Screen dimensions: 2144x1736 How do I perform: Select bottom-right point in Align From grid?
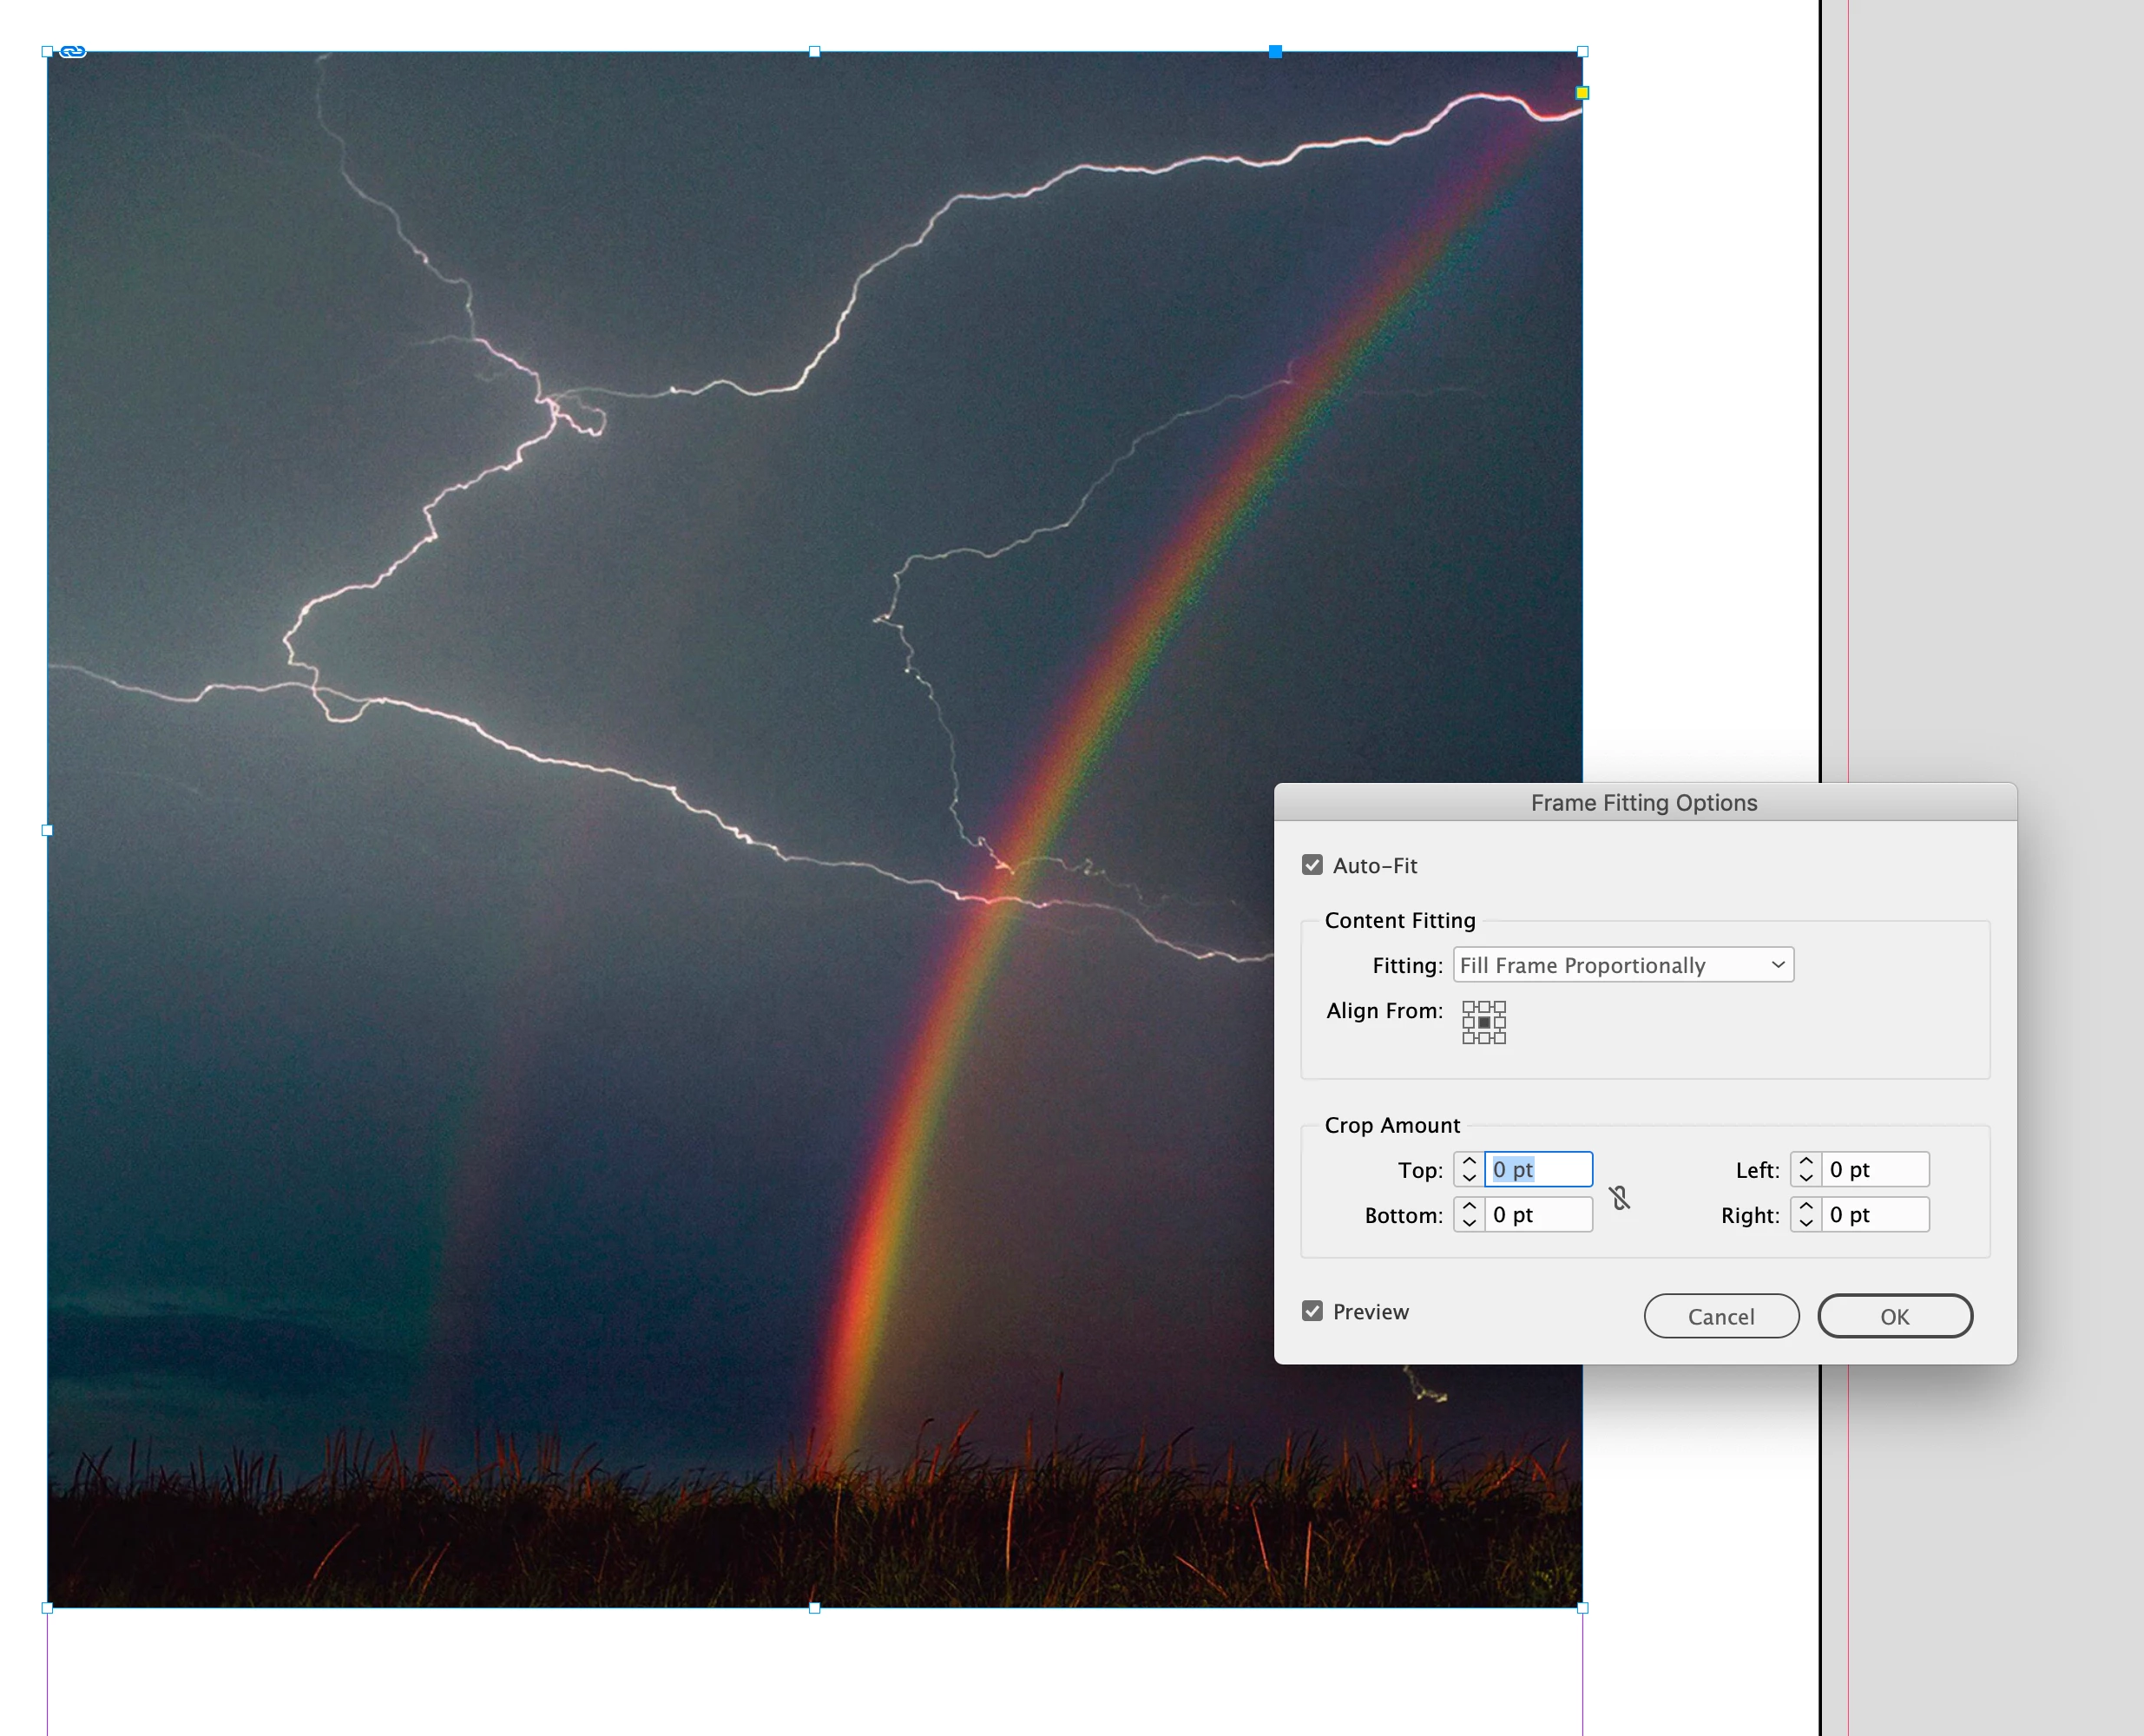pyautogui.click(x=1499, y=1038)
